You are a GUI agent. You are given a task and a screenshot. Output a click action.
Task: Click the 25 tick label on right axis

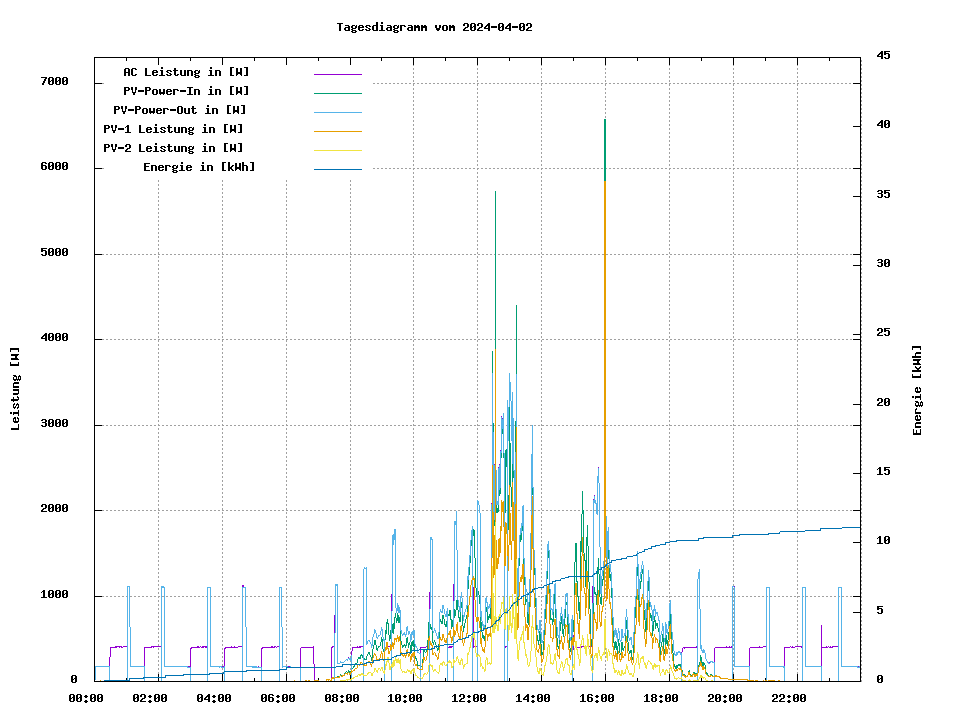point(883,333)
